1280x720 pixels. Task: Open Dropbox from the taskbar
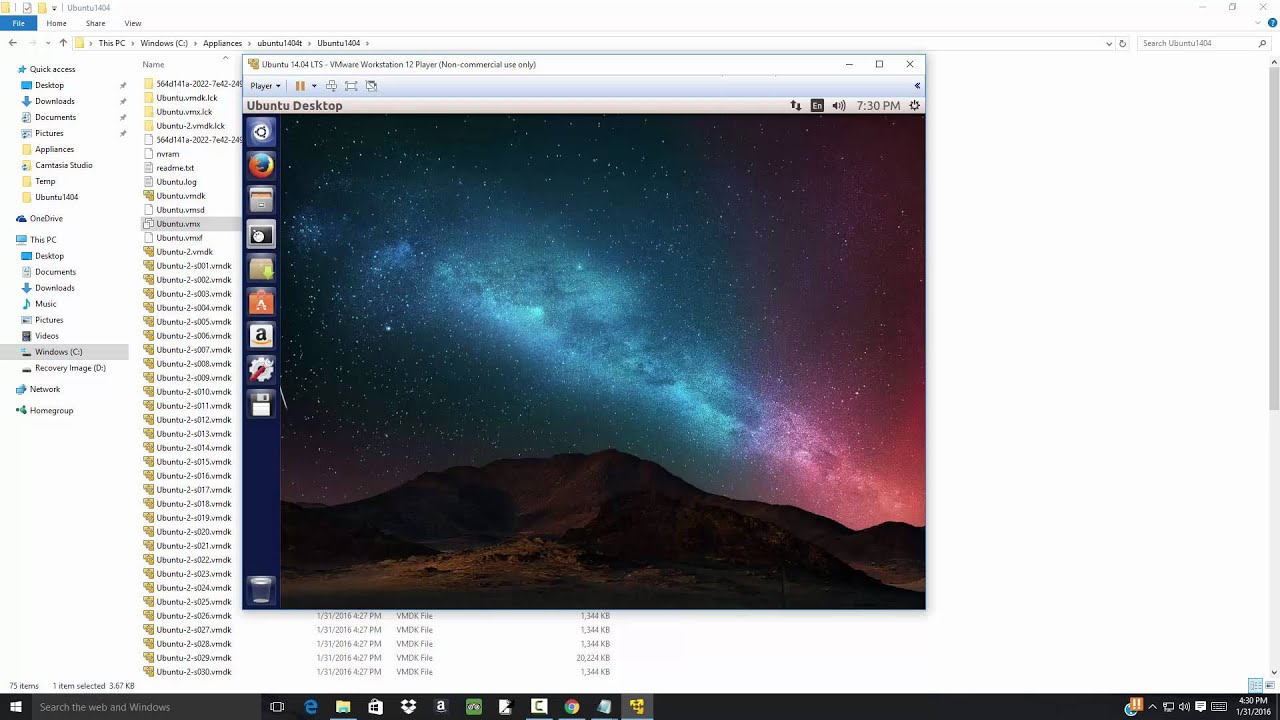(408, 707)
